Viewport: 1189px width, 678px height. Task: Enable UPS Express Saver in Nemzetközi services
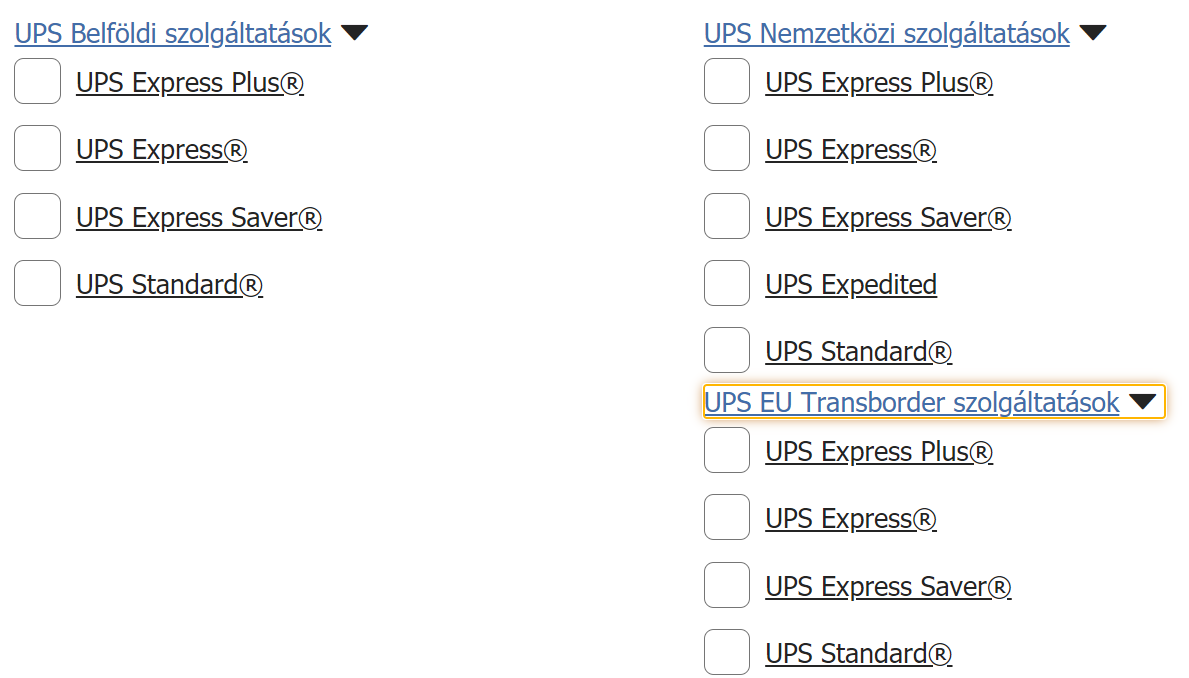[727, 217]
